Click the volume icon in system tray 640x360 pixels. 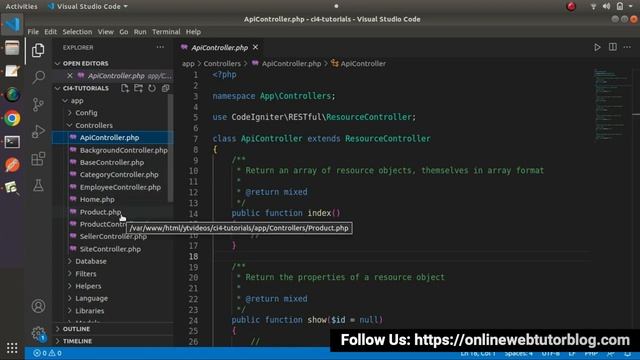point(607,6)
